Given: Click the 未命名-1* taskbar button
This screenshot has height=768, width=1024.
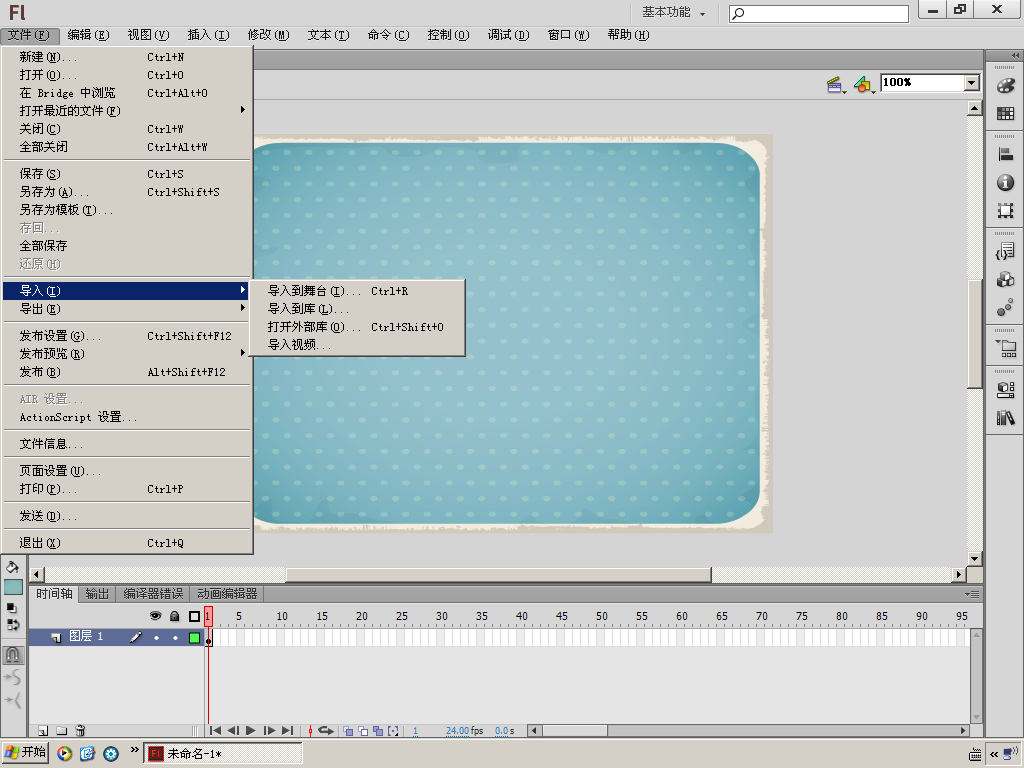Looking at the screenshot, I should point(223,753).
